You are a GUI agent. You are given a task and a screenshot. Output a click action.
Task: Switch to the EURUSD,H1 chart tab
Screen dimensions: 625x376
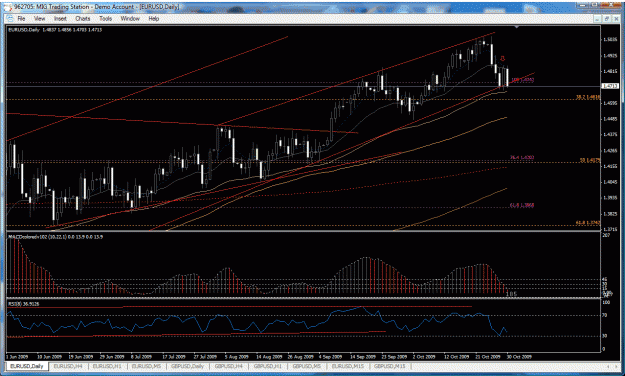(x=107, y=366)
